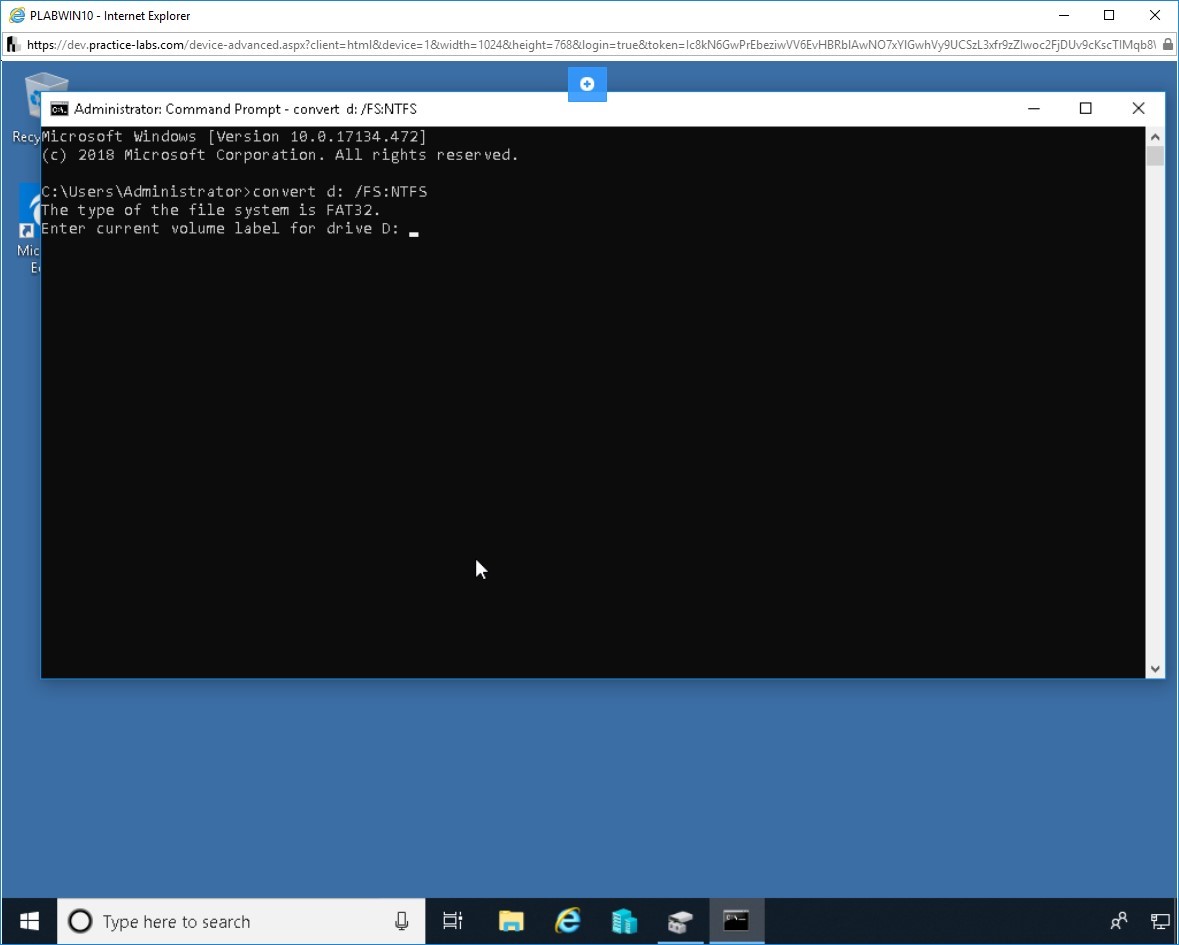Open Command Prompt title bar system icon
The height and width of the screenshot is (945, 1179).
point(59,109)
